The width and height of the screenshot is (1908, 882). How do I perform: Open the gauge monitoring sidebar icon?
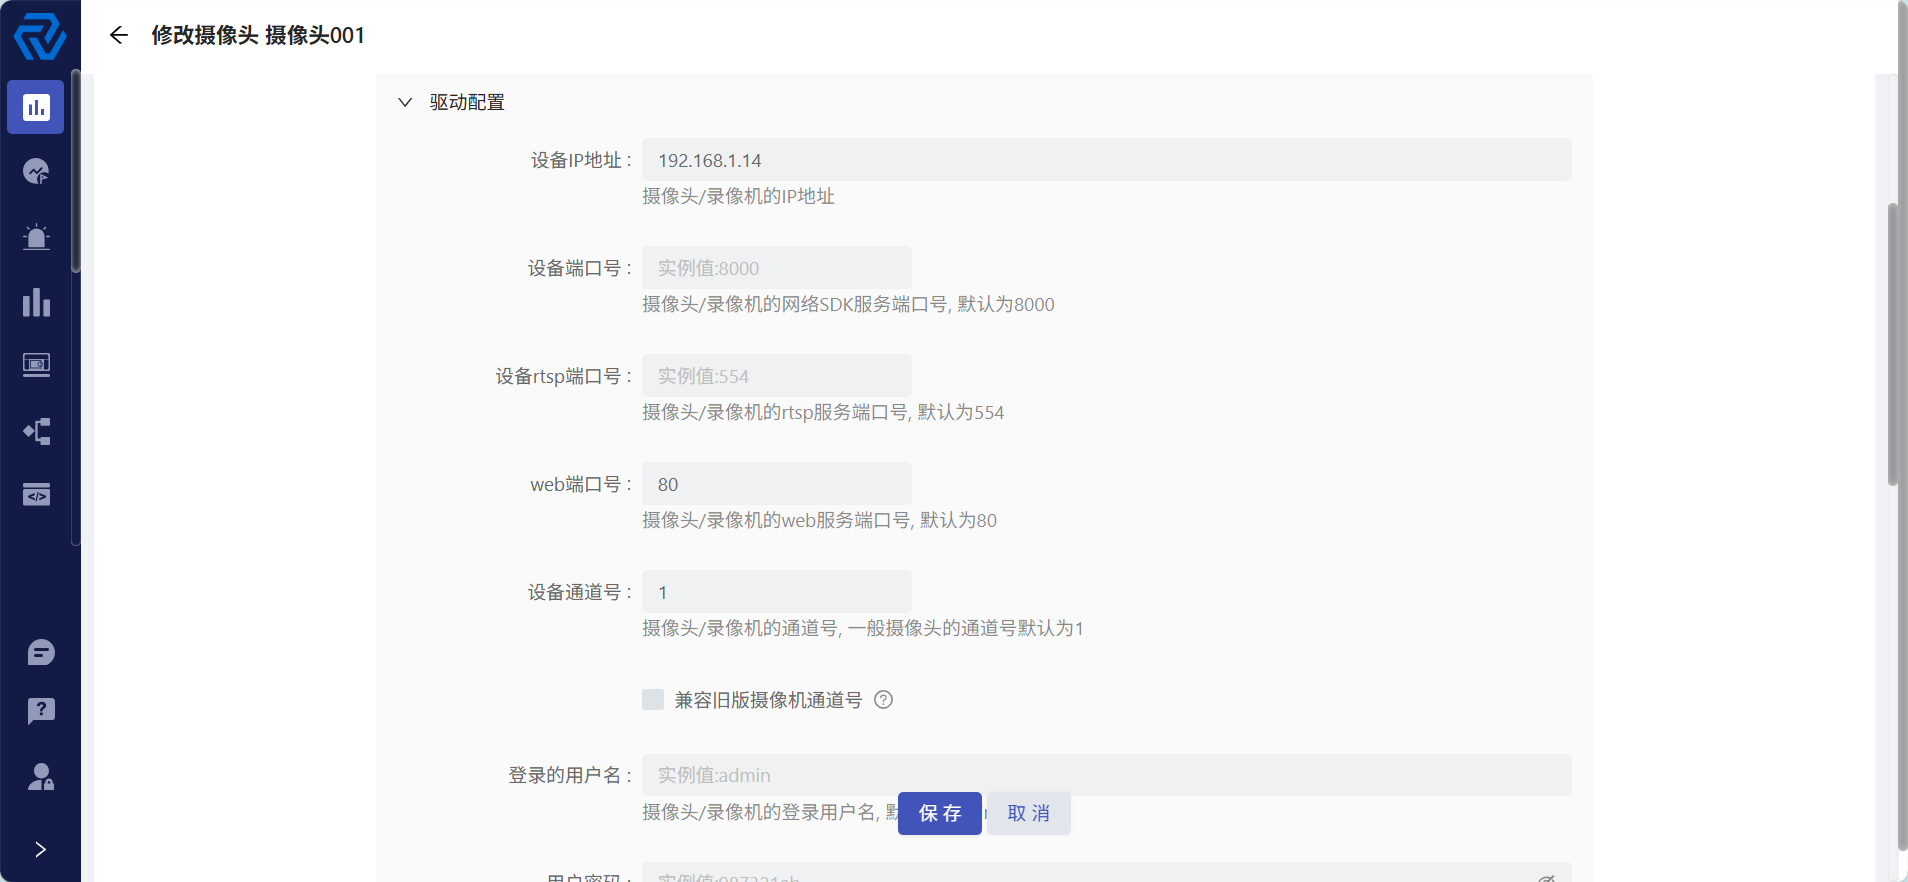click(x=36, y=172)
